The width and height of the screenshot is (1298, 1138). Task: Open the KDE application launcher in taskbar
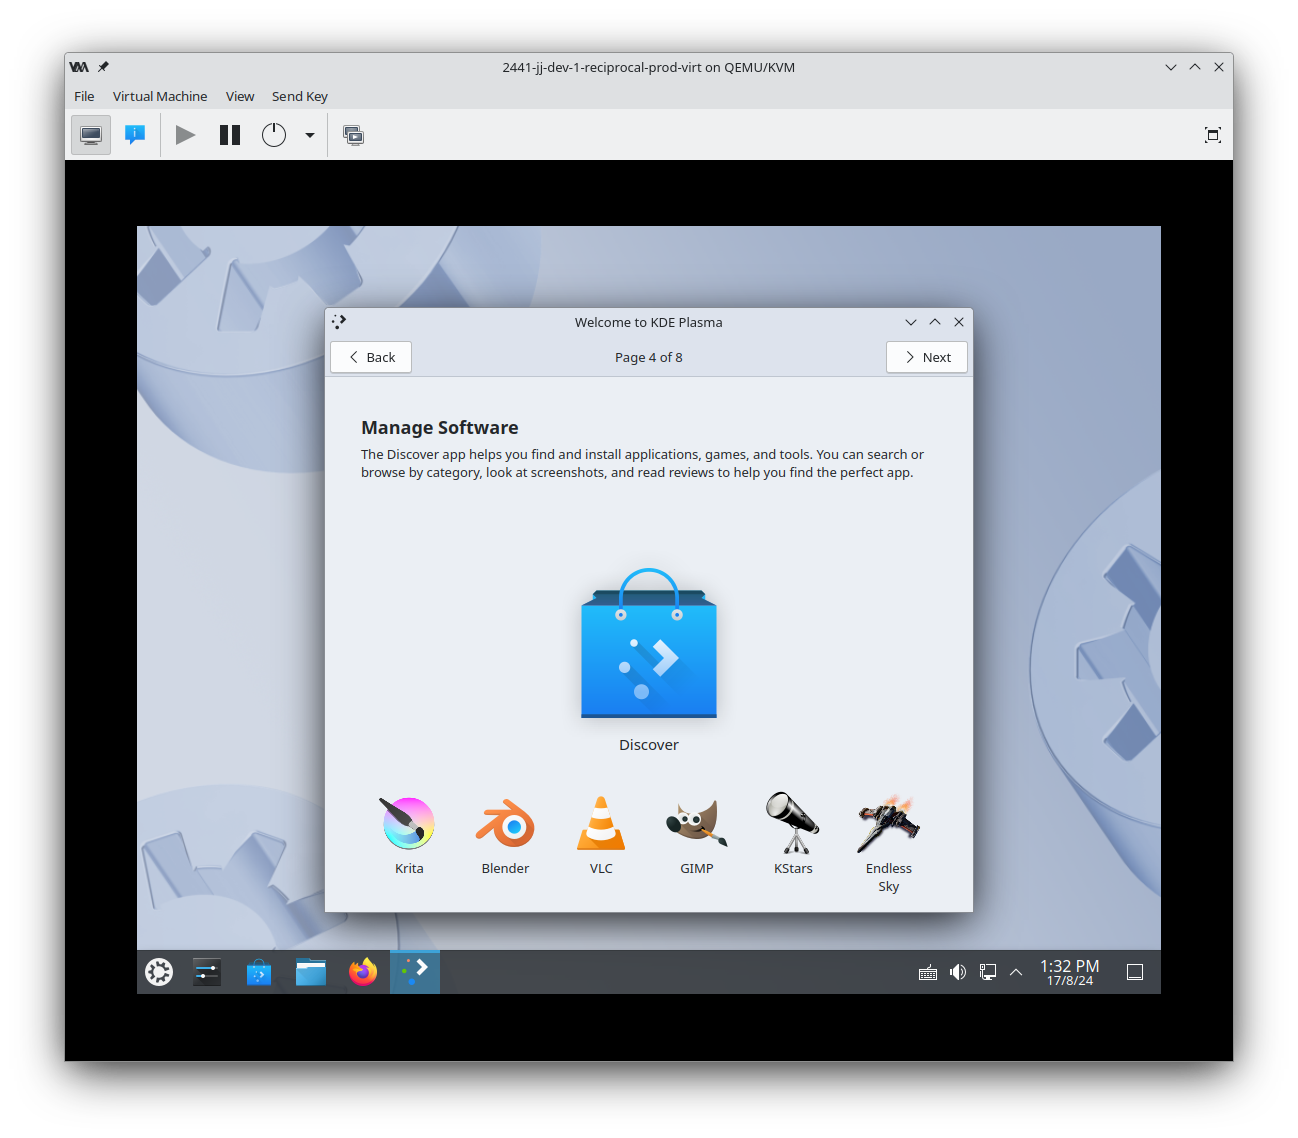(x=159, y=972)
